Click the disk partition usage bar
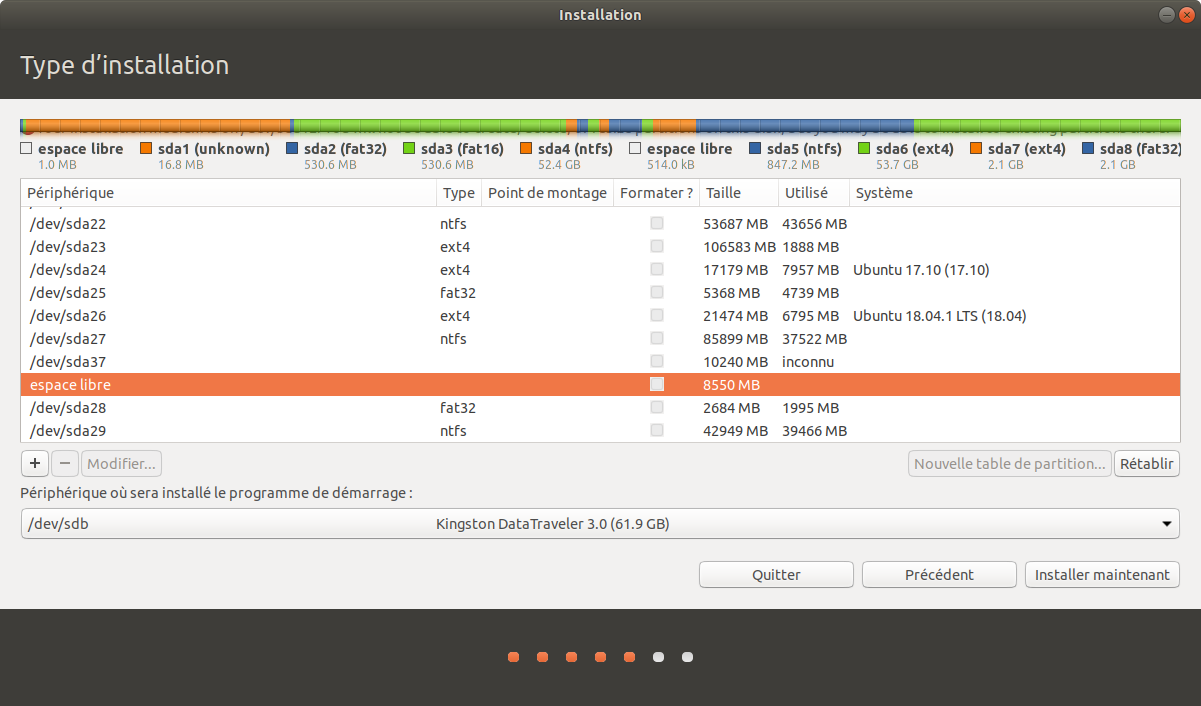This screenshot has height=706, width=1201. [x=600, y=127]
